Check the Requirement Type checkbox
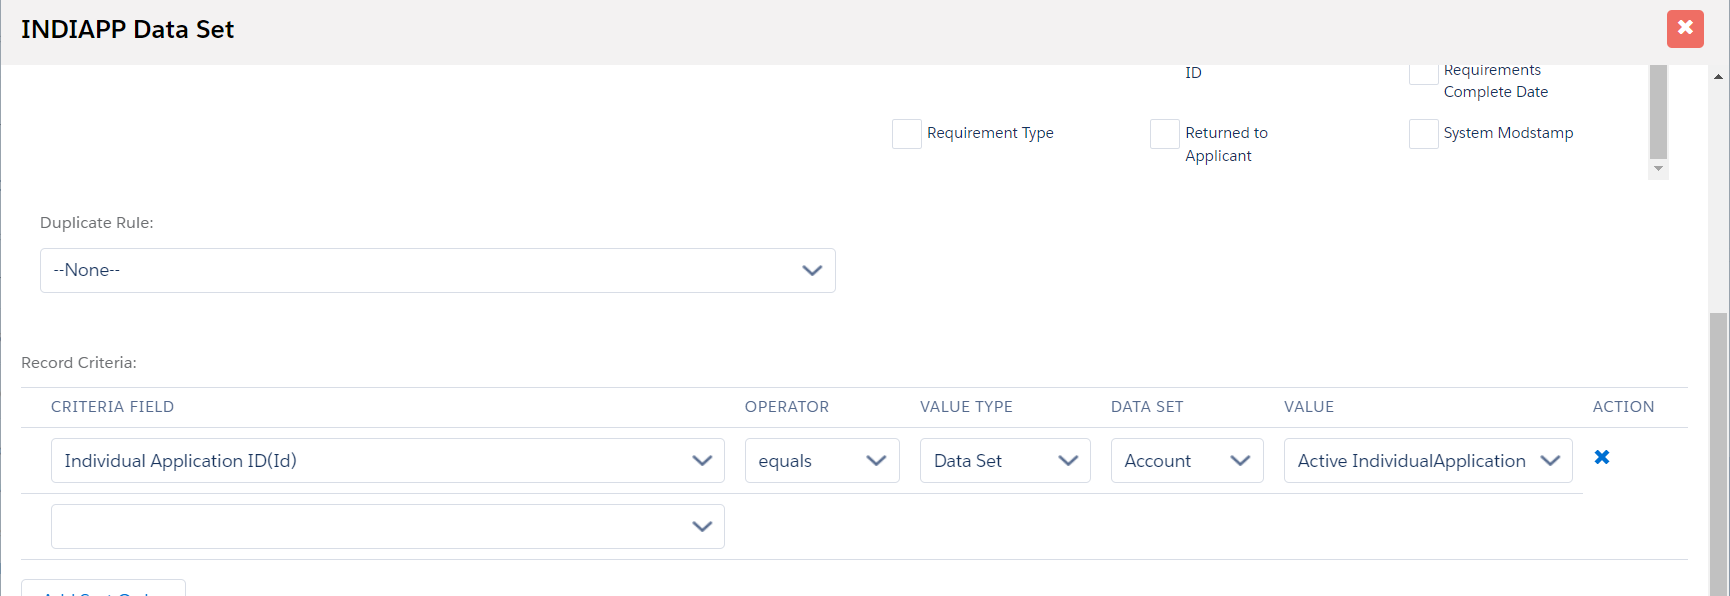This screenshot has height=596, width=1730. click(906, 134)
